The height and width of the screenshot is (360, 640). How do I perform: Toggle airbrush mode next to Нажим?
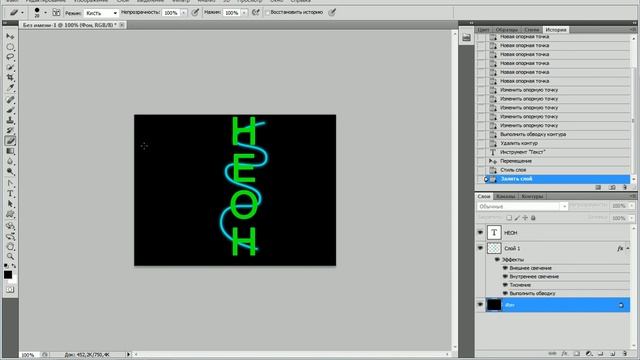point(256,13)
